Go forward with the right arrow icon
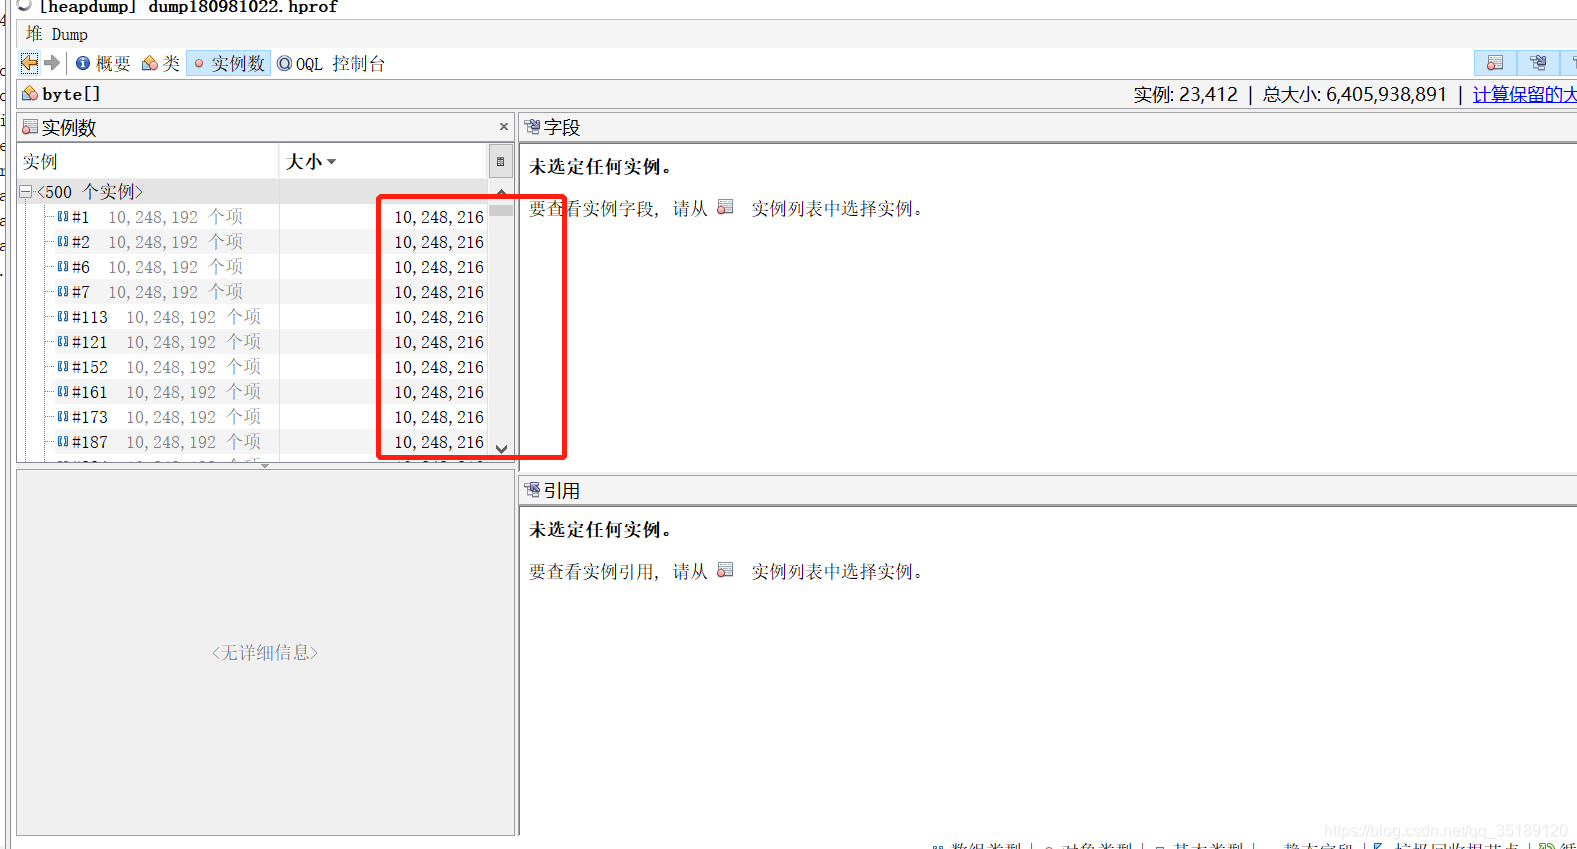The width and height of the screenshot is (1577, 849). (52, 63)
